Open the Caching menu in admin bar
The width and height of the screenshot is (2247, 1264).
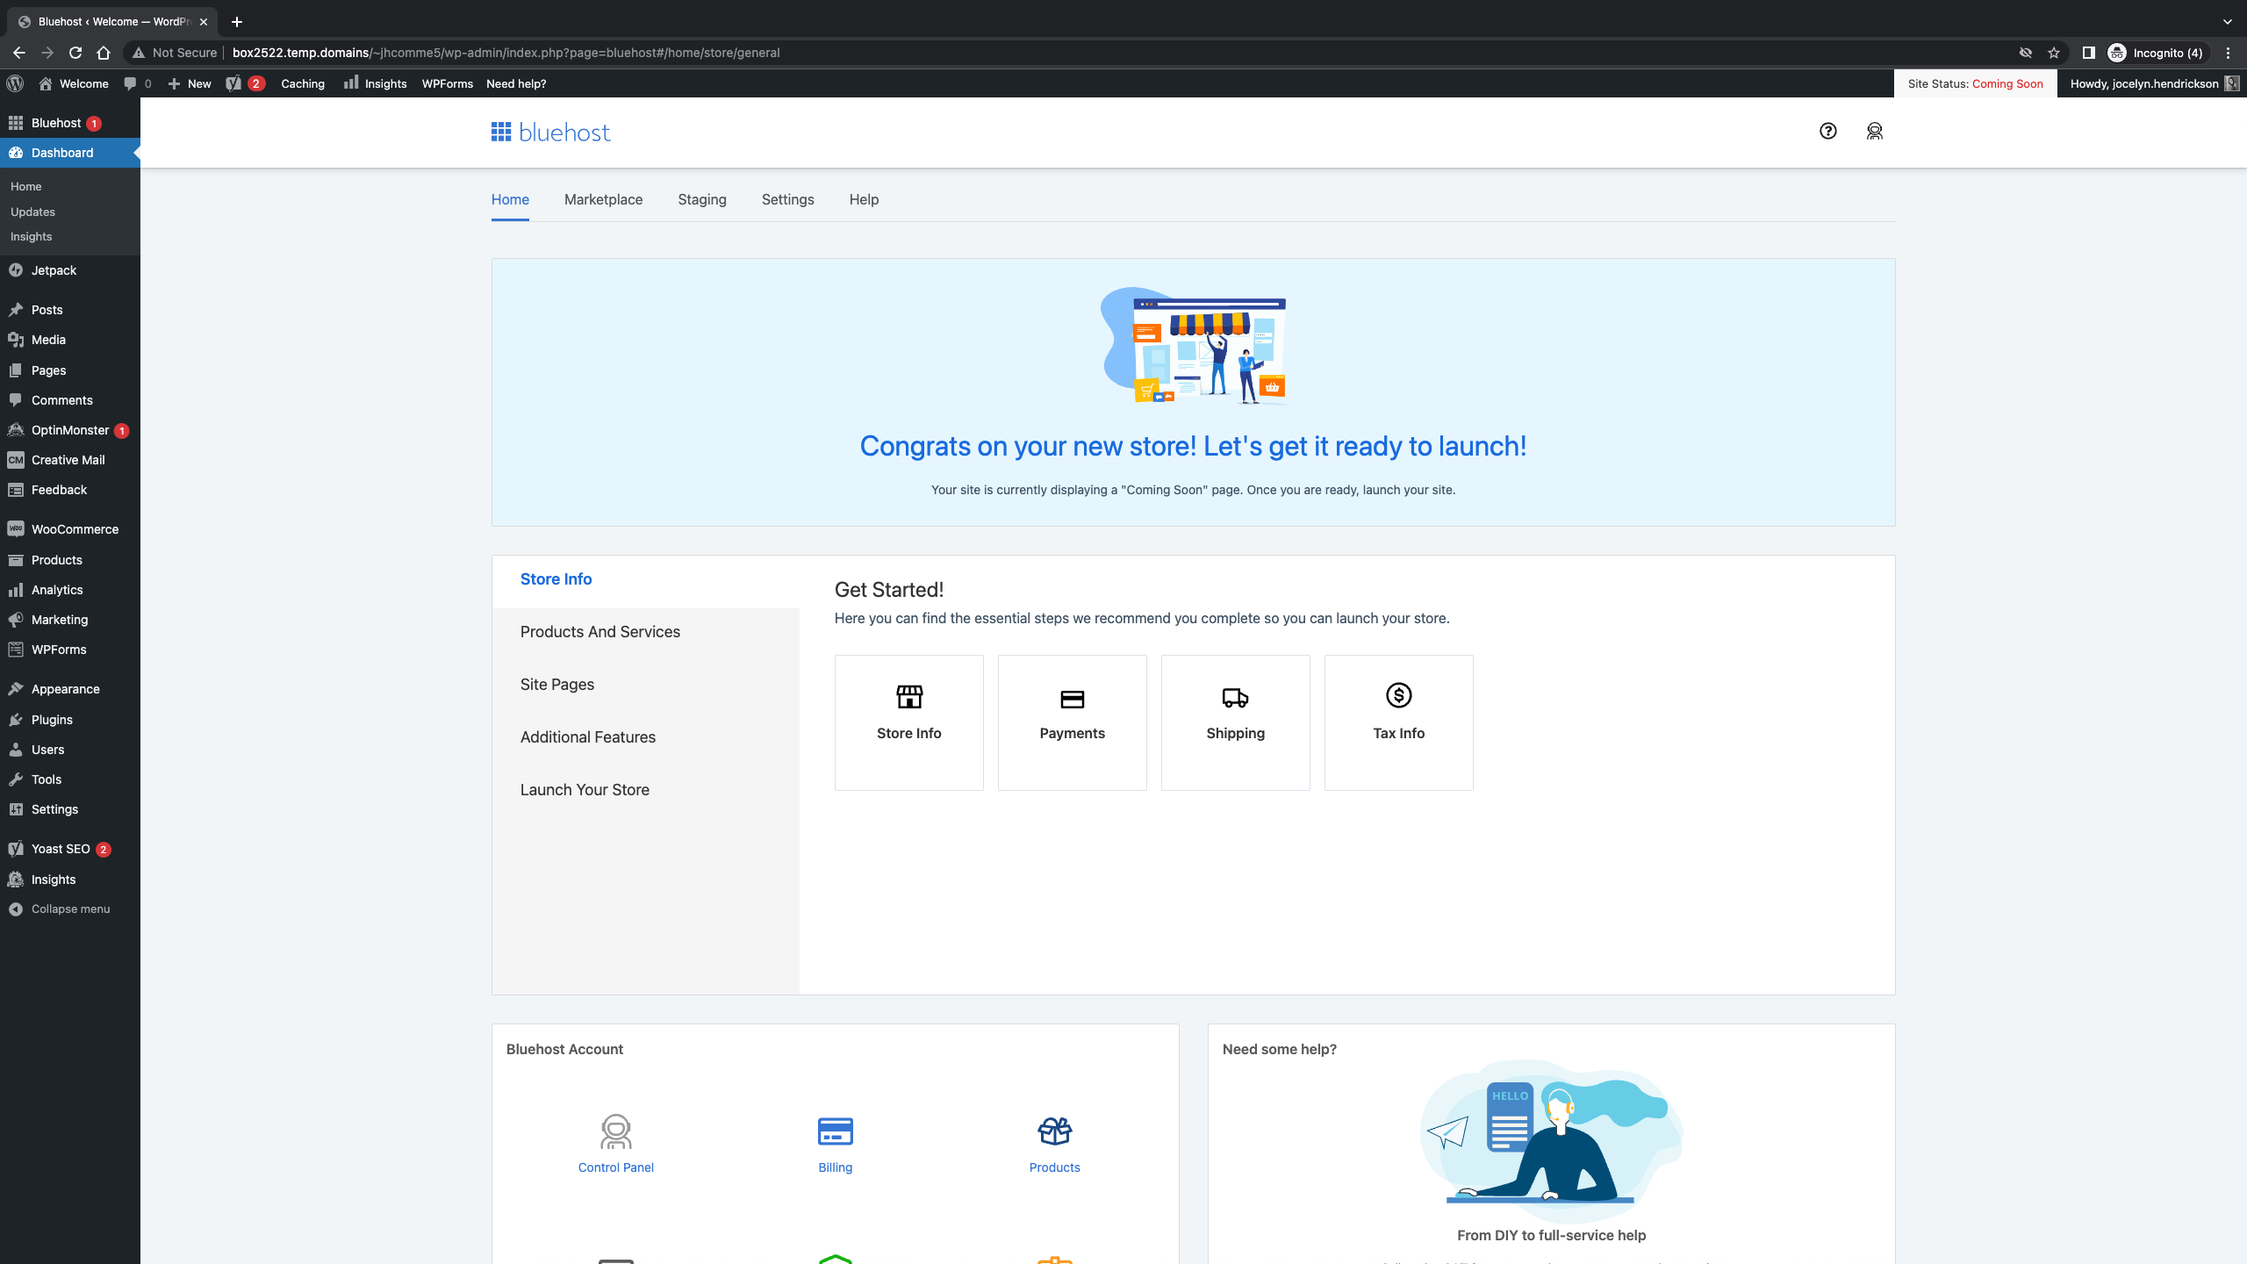click(303, 83)
